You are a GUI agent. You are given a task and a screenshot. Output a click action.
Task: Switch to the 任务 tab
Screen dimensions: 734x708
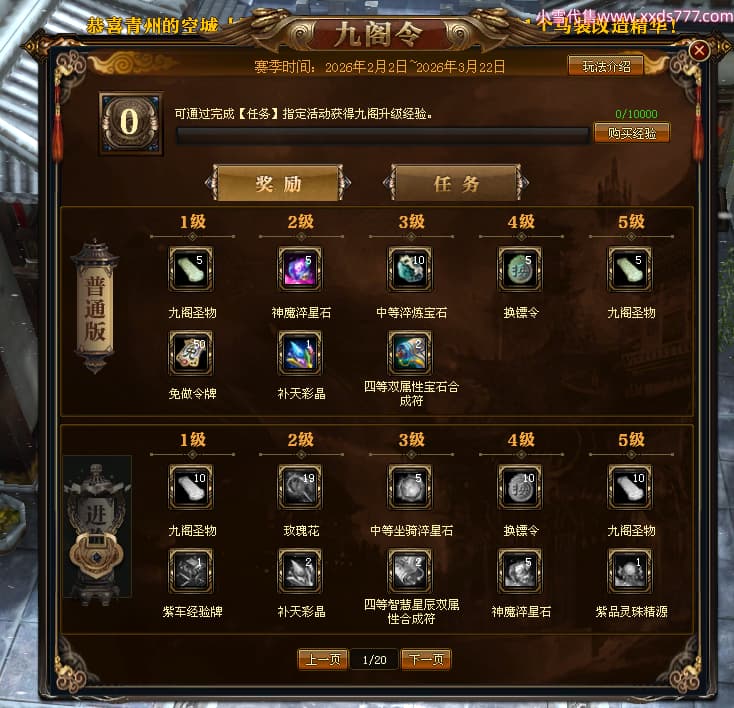click(x=456, y=183)
